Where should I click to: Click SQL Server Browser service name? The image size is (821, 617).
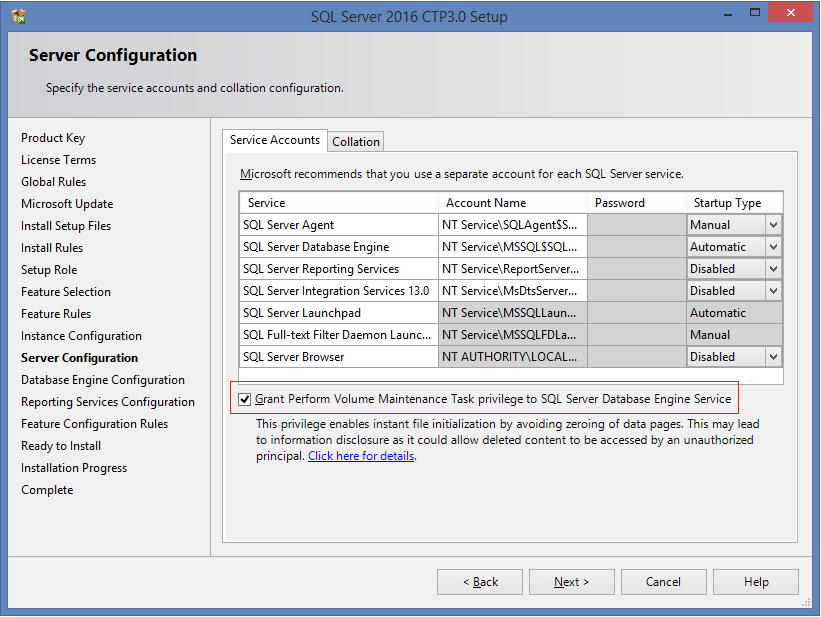(x=339, y=357)
